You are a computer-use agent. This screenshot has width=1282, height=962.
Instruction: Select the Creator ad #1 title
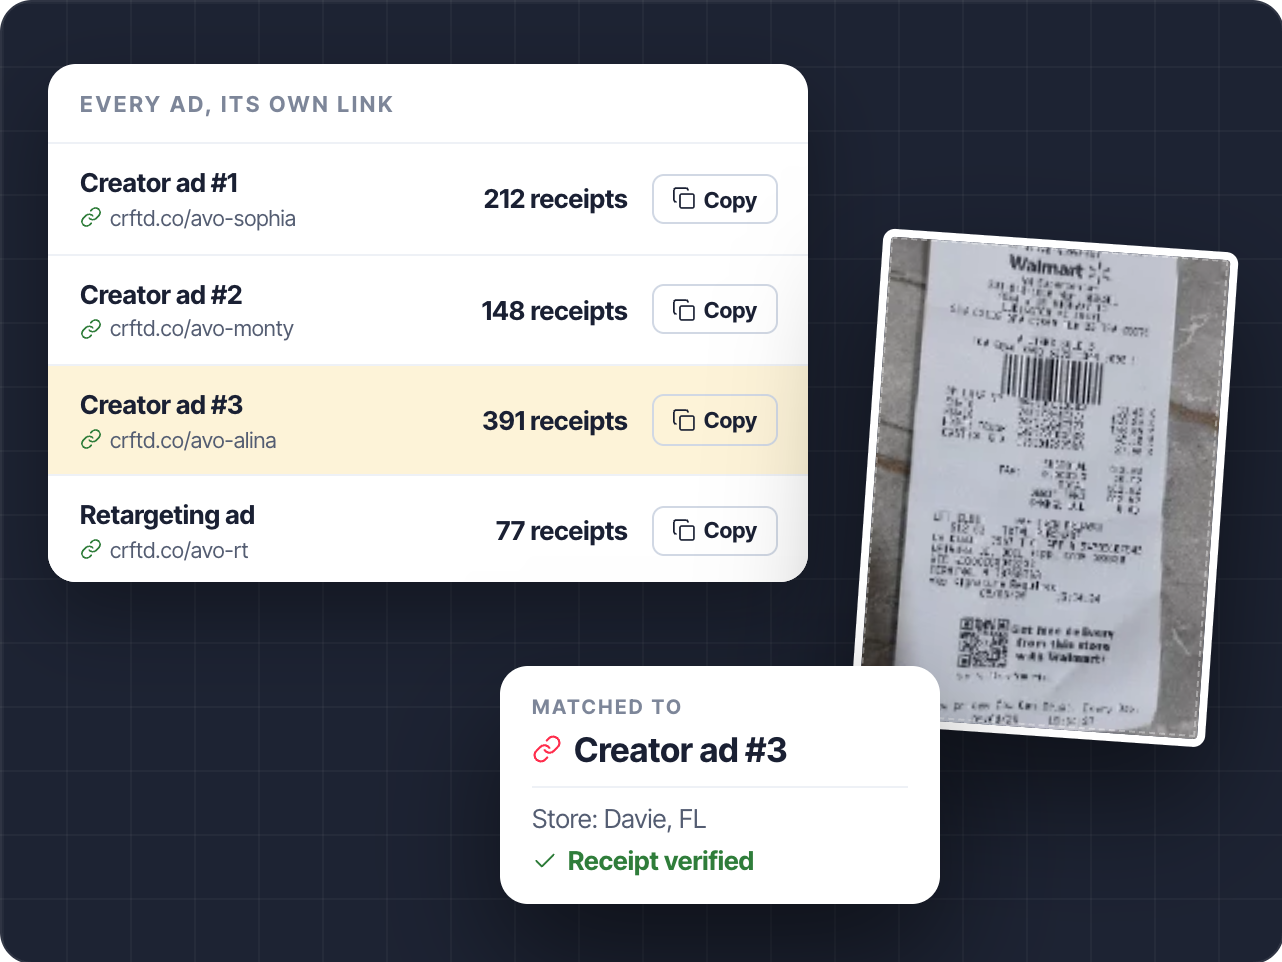point(159,183)
